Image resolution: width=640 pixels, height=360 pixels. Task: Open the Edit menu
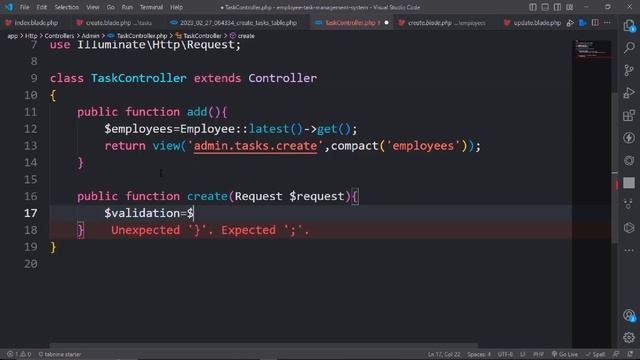42,7
